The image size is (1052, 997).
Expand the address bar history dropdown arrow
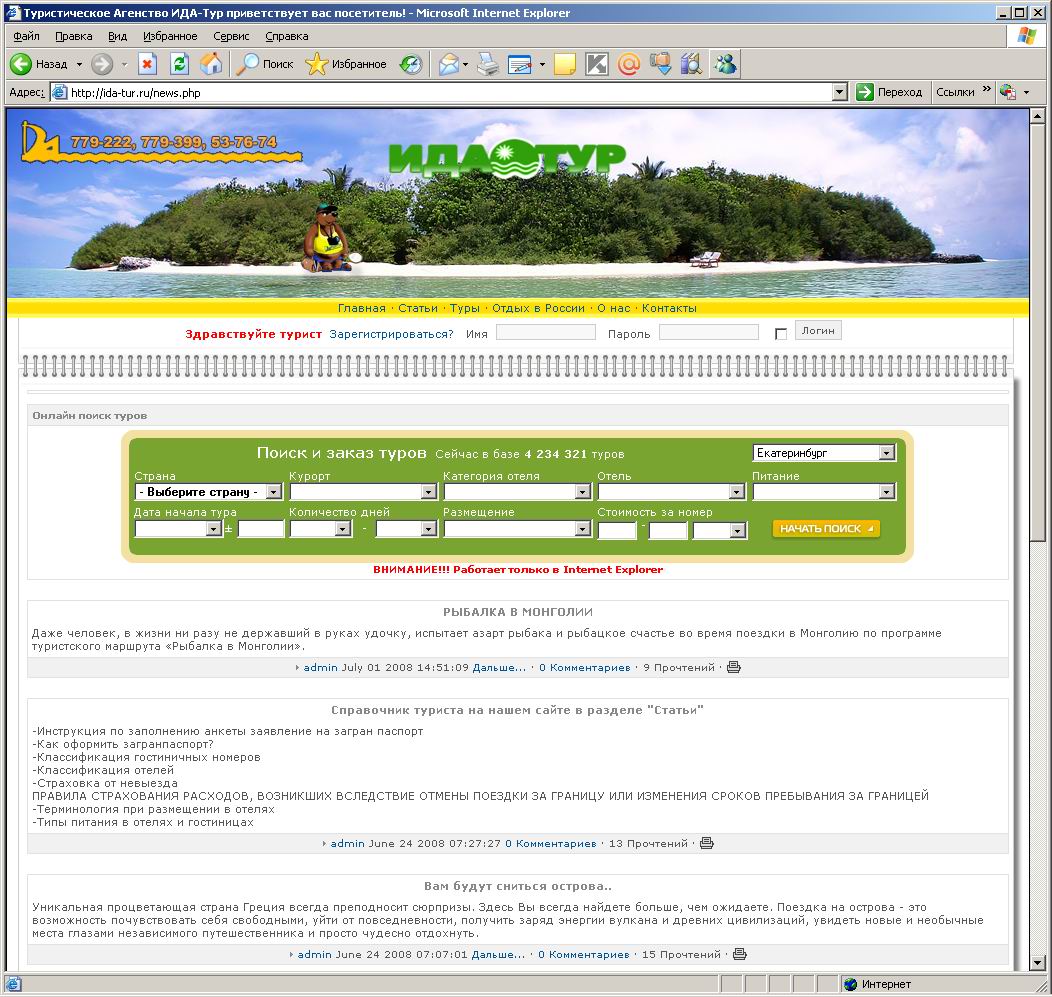(839, 92)
